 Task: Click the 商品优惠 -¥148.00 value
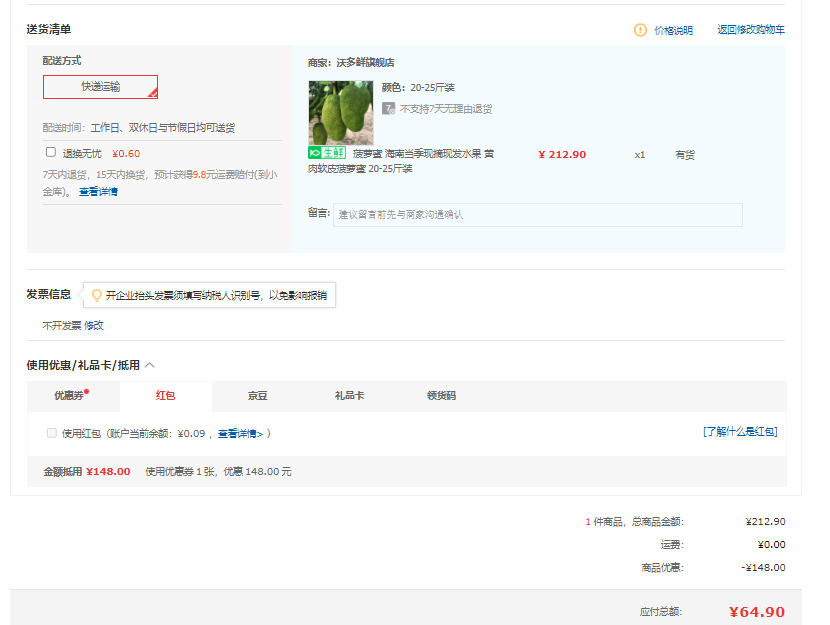coord(763,567)
